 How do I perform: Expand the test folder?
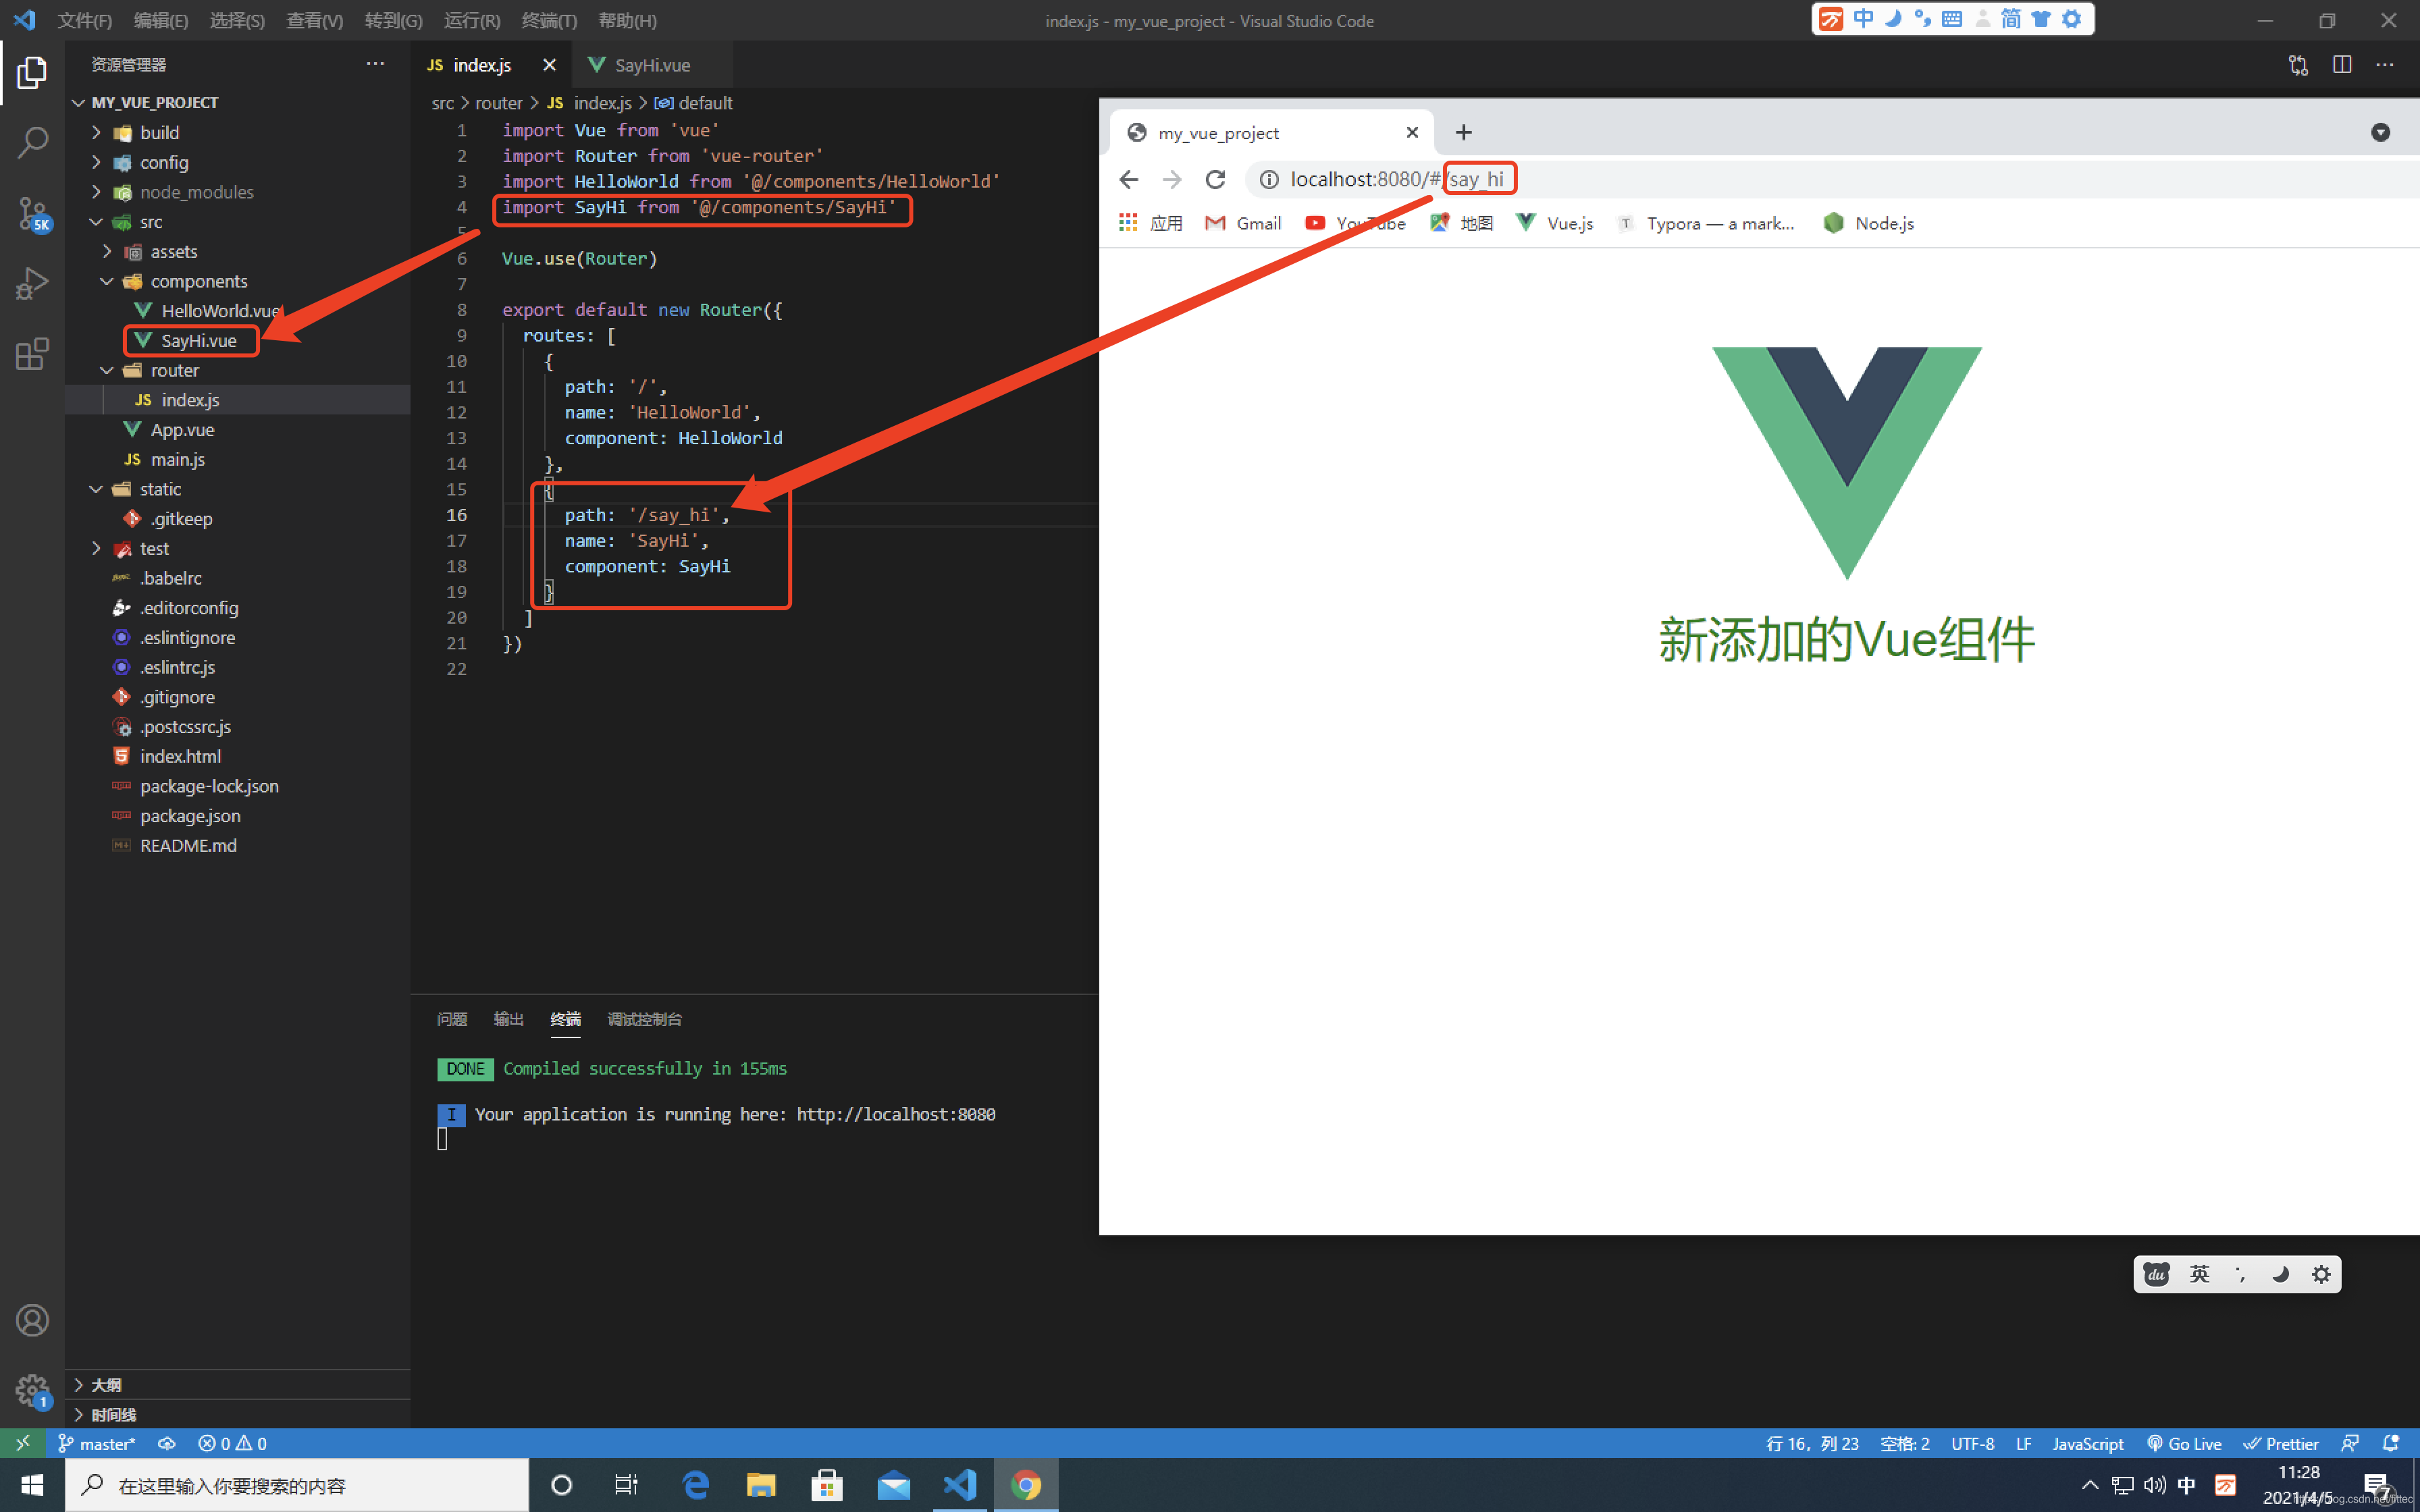96,548
